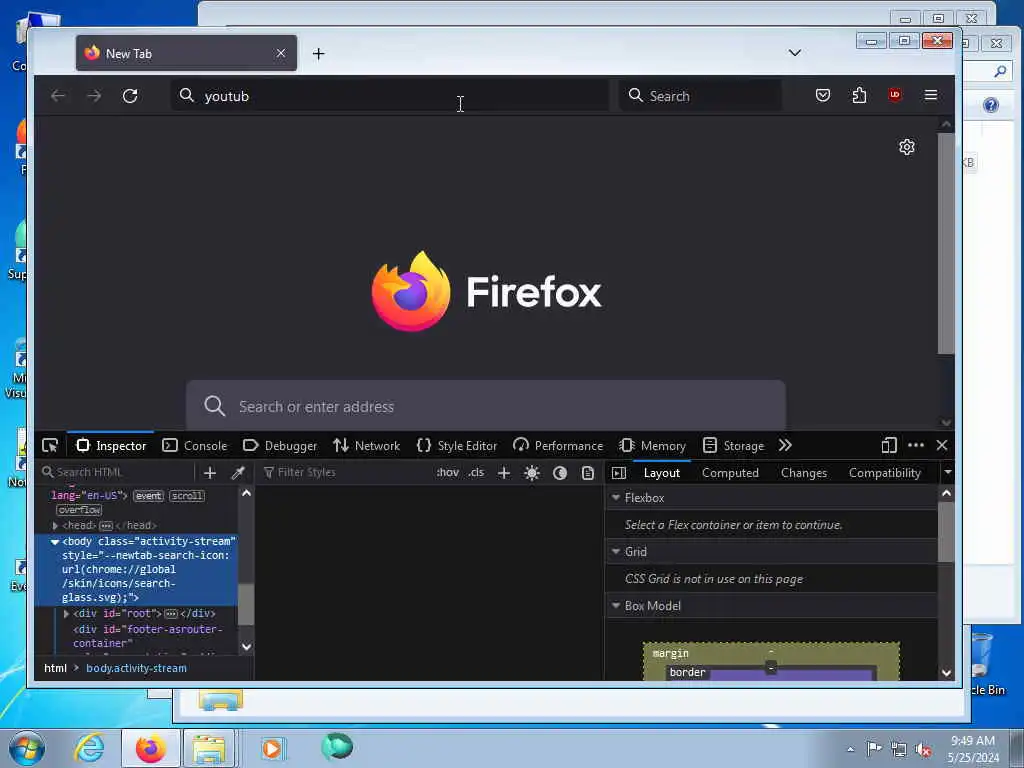Open the Storage panel
Image resolution: width=1024 pixels, height=768 pixels.
[733, 445]
